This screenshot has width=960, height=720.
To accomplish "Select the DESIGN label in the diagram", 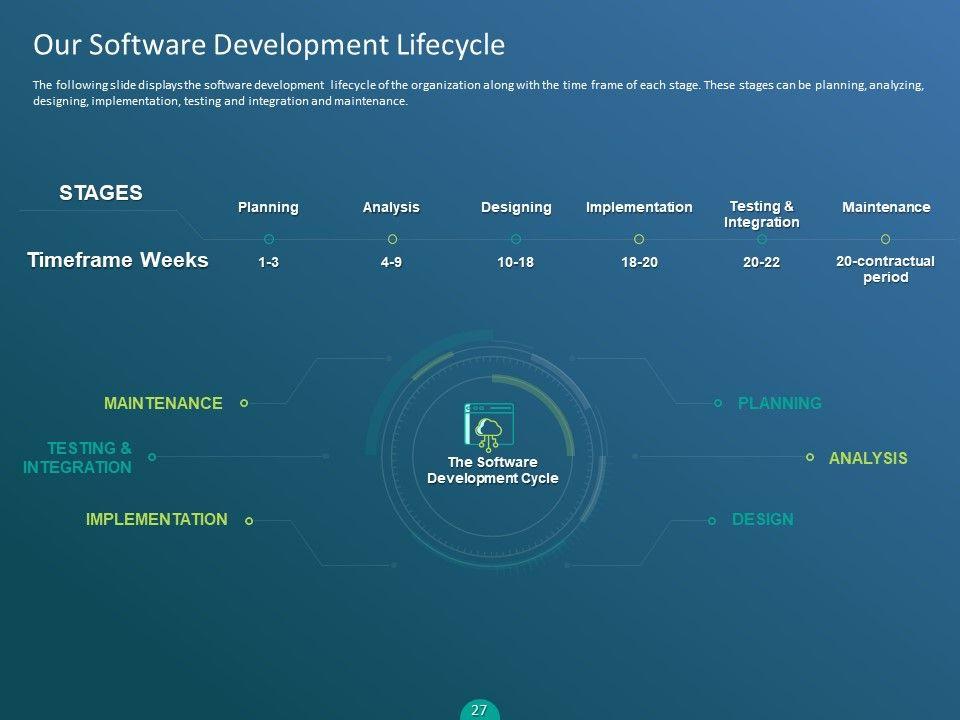I will pos(762,519).
